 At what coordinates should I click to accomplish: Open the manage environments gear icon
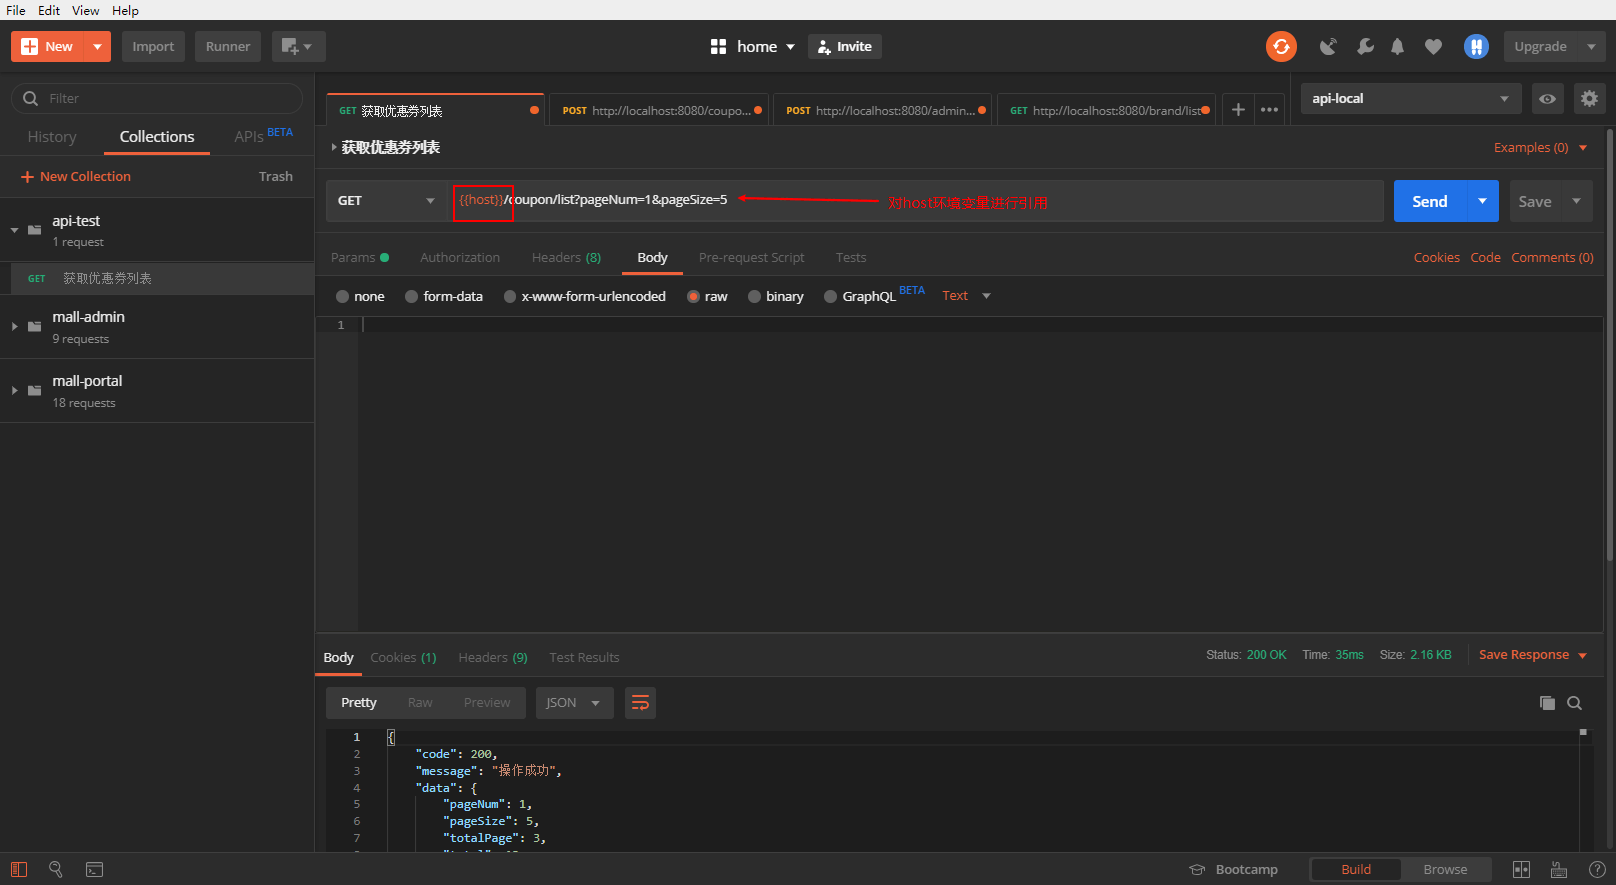pos(1589,98)
